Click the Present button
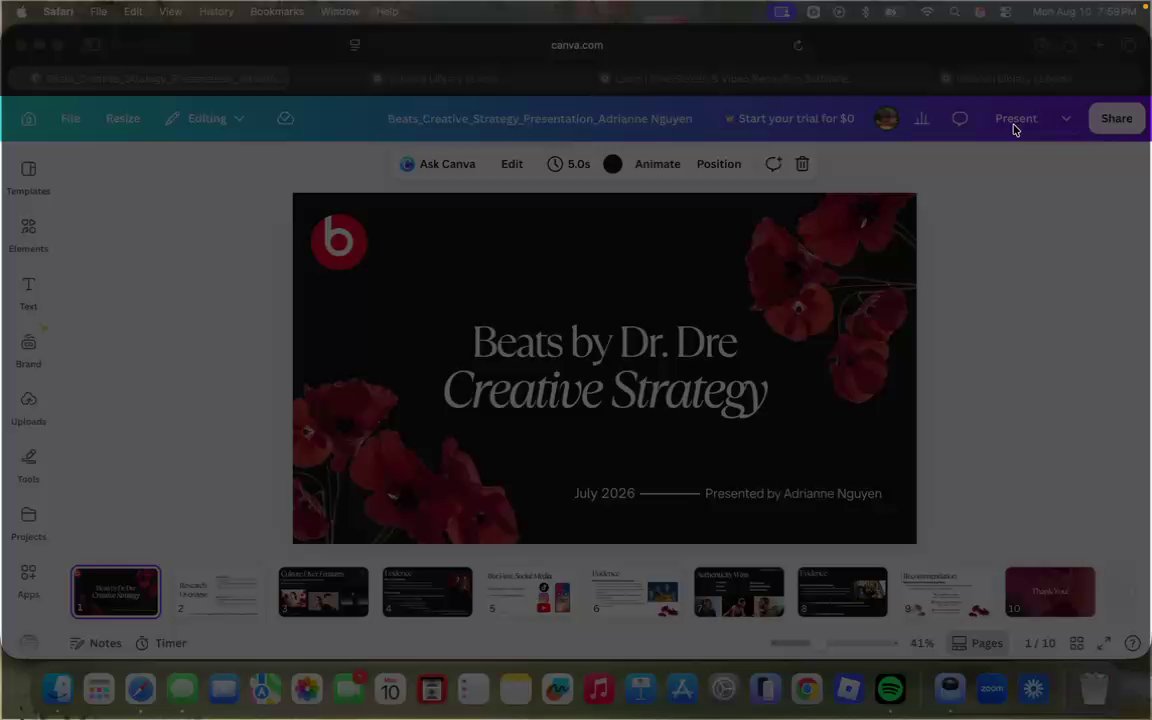Image resolution: width=1152 pixels, height=720 pixels. click(1016, 118)
